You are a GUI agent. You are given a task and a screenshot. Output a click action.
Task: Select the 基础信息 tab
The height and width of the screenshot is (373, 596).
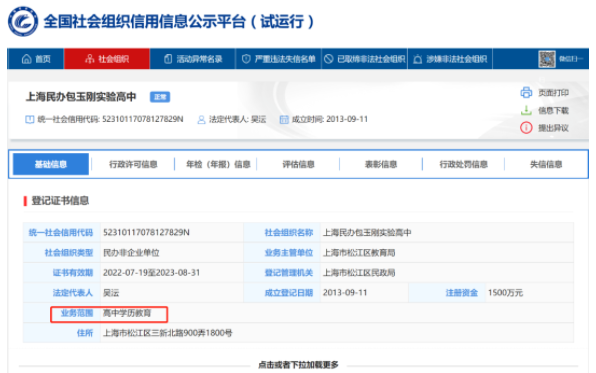[51, 164]
